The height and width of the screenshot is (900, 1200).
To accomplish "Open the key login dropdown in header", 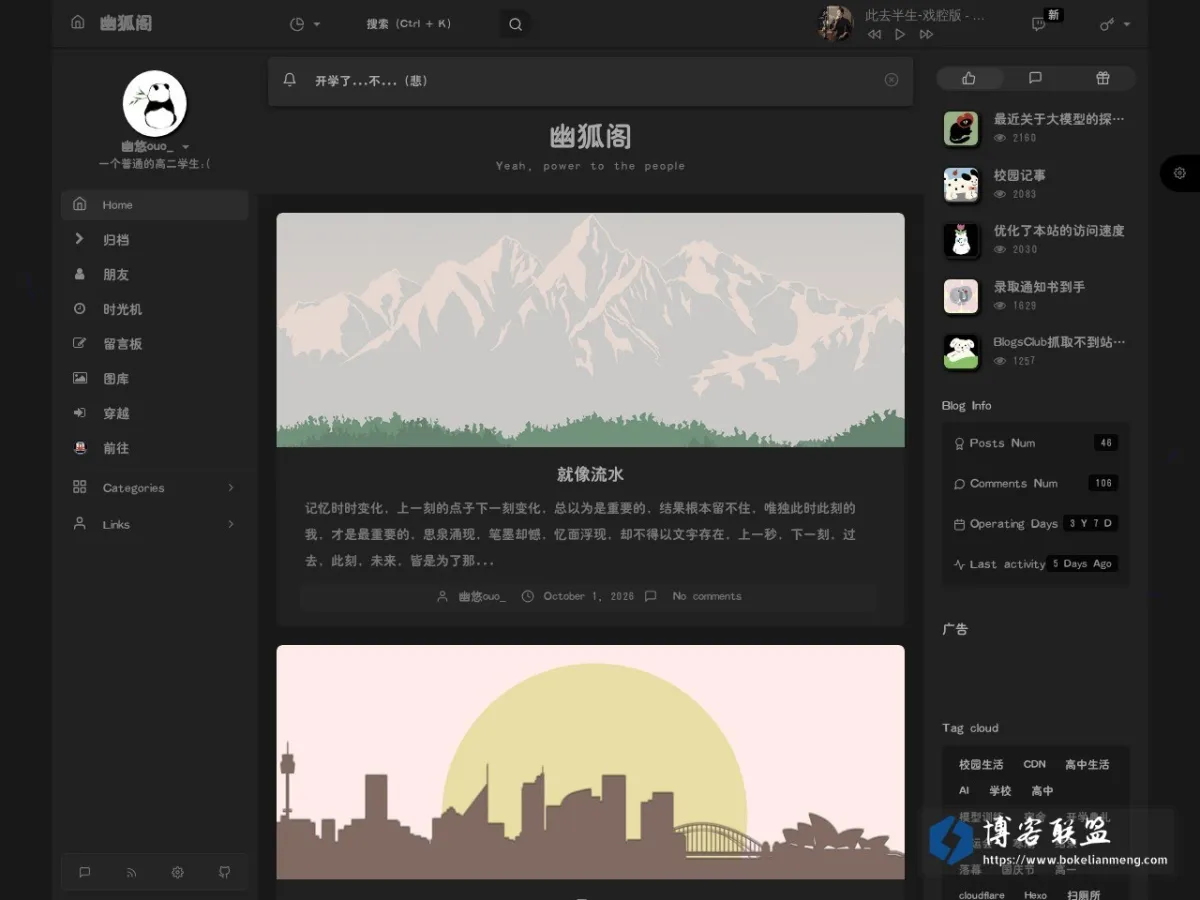I will click(1115, 24).
